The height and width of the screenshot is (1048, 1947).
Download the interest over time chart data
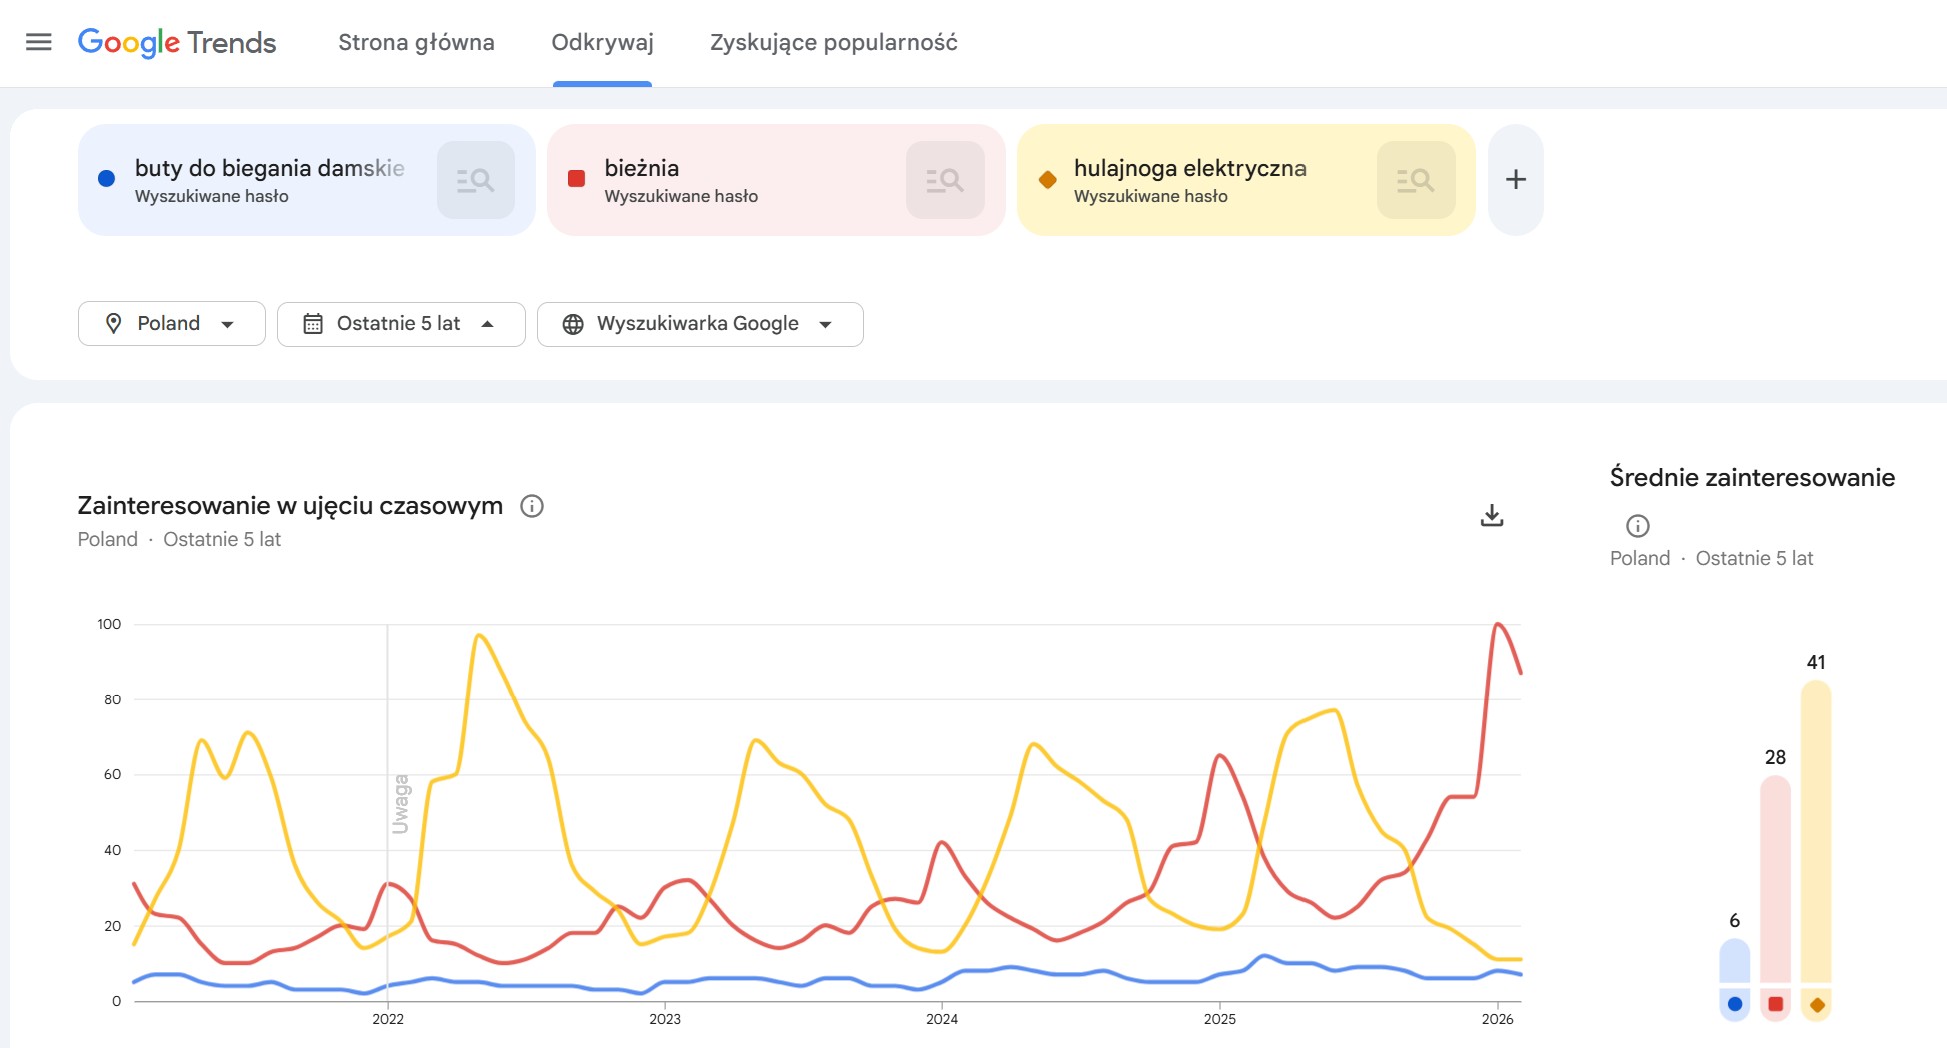pyautogui.click(x=1491, y=516)
